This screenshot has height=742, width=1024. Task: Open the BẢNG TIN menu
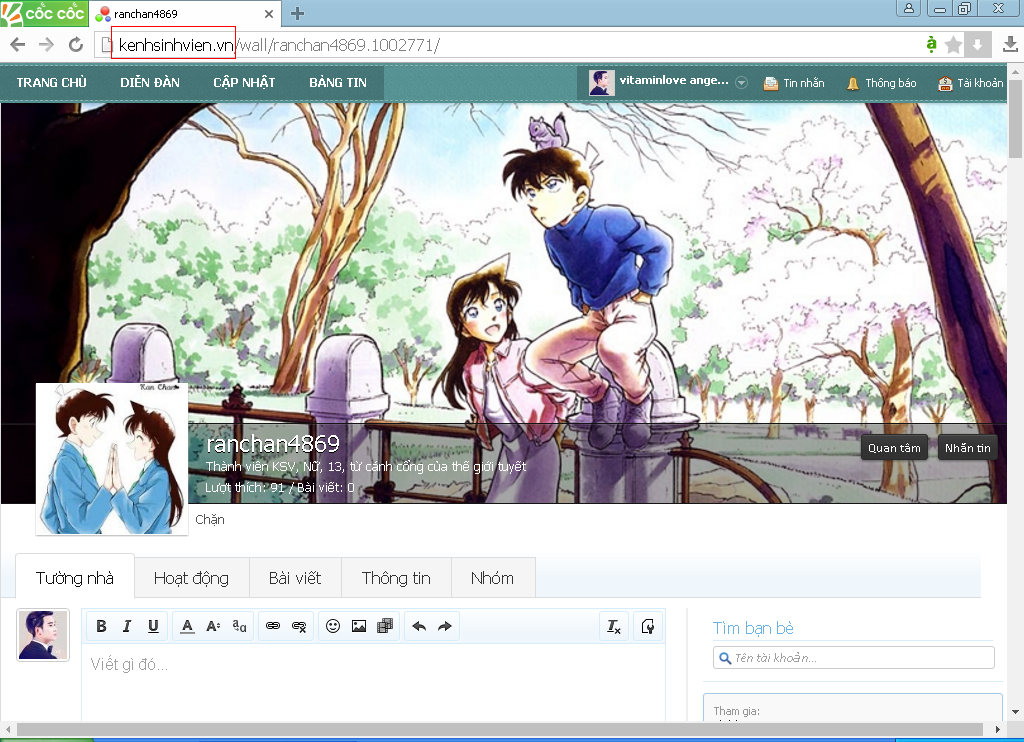point(338,83)
